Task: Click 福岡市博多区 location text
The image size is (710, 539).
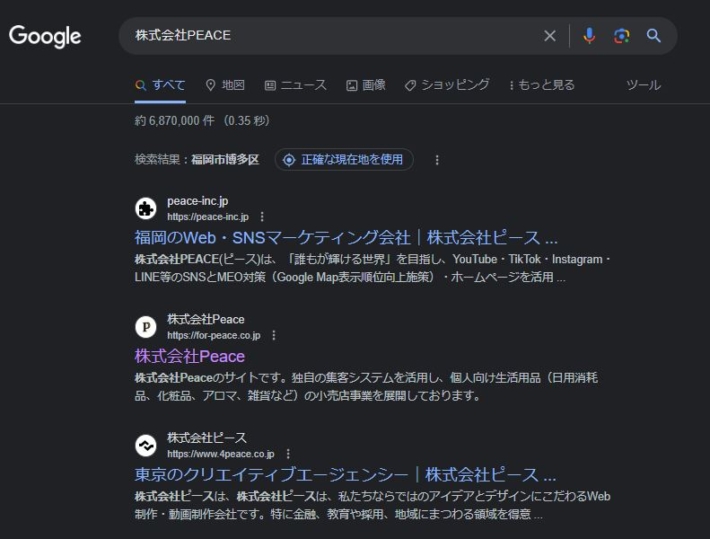Action: click(225, 160)
